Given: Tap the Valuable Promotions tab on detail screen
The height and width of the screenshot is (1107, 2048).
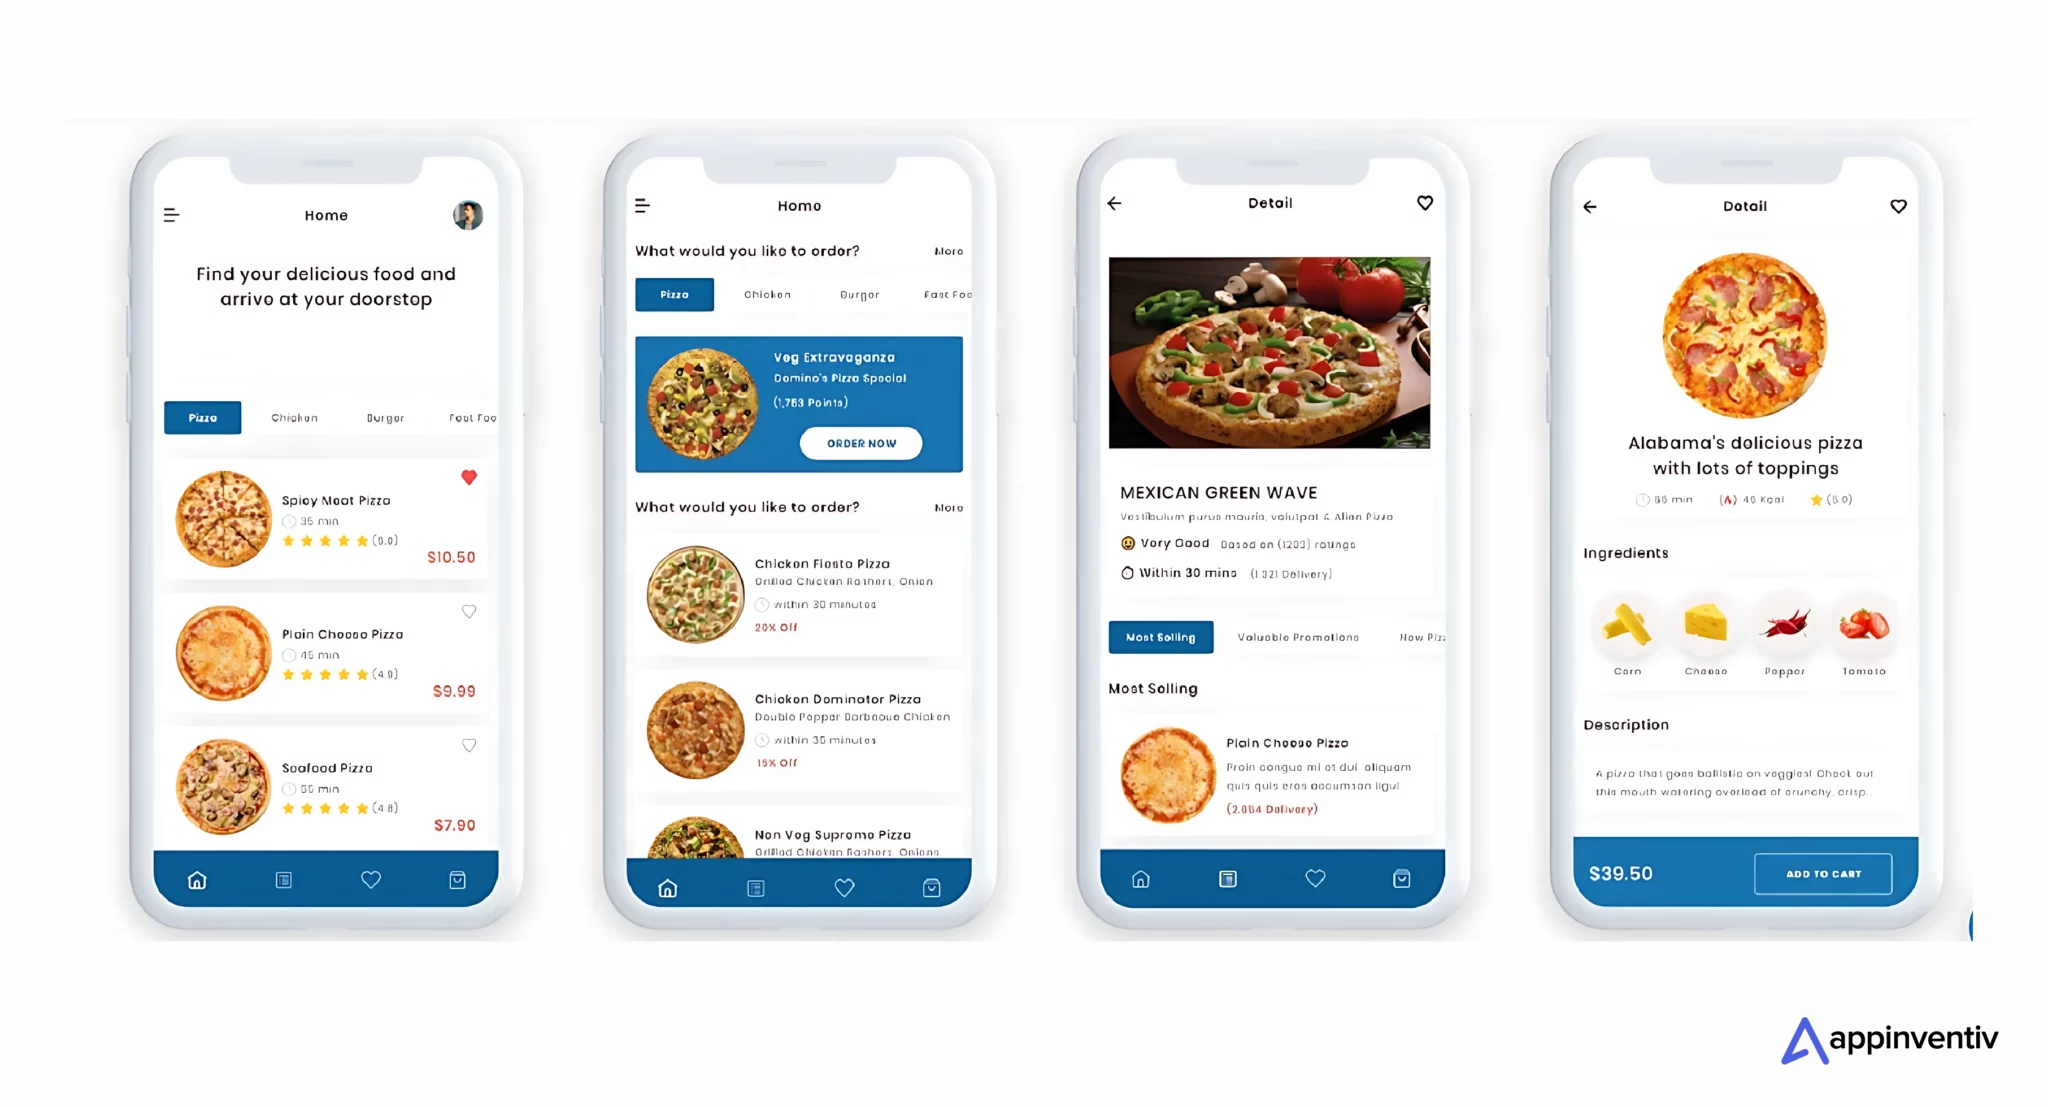Looking at the screenshot, I should point(1297,637).
